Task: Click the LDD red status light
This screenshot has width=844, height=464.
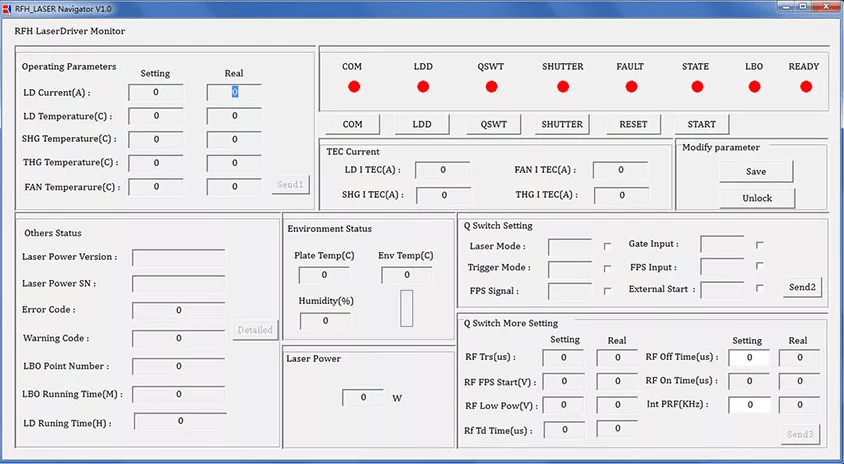Action: (423, 87)
